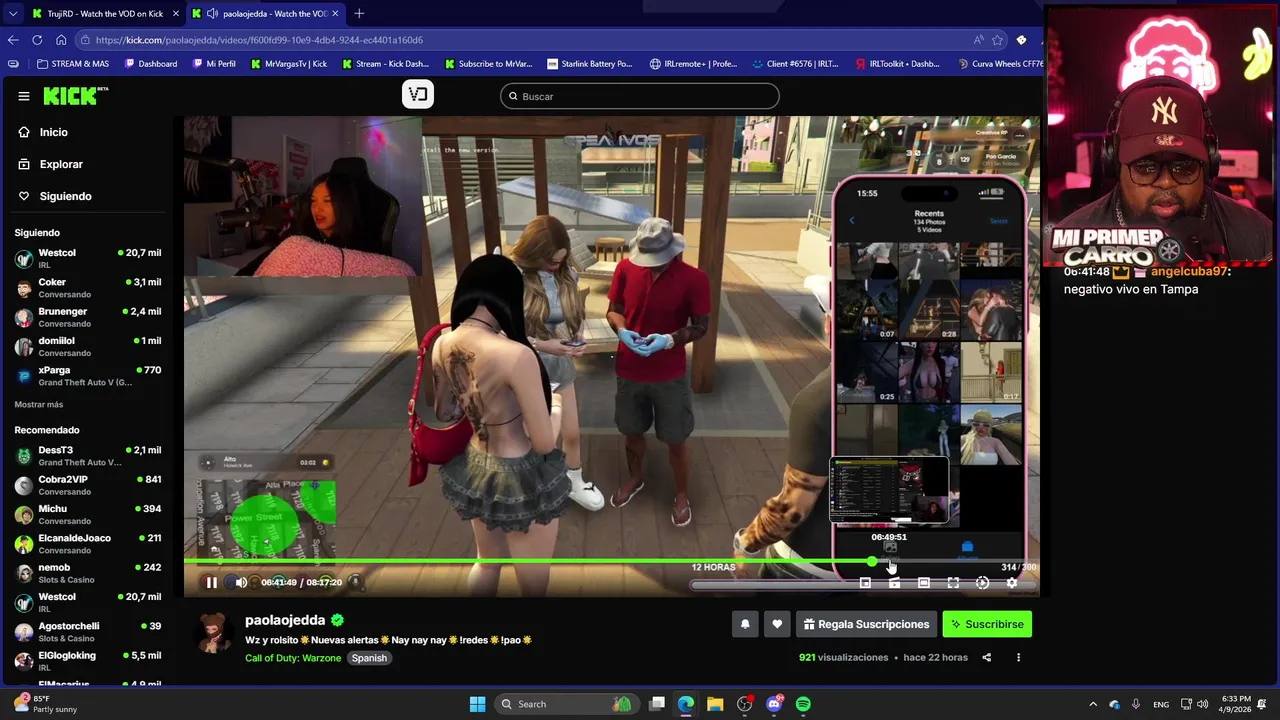Screen dimensions: 1280x720
Task: Open the VJ square icon in header
Action: (418, 94)
